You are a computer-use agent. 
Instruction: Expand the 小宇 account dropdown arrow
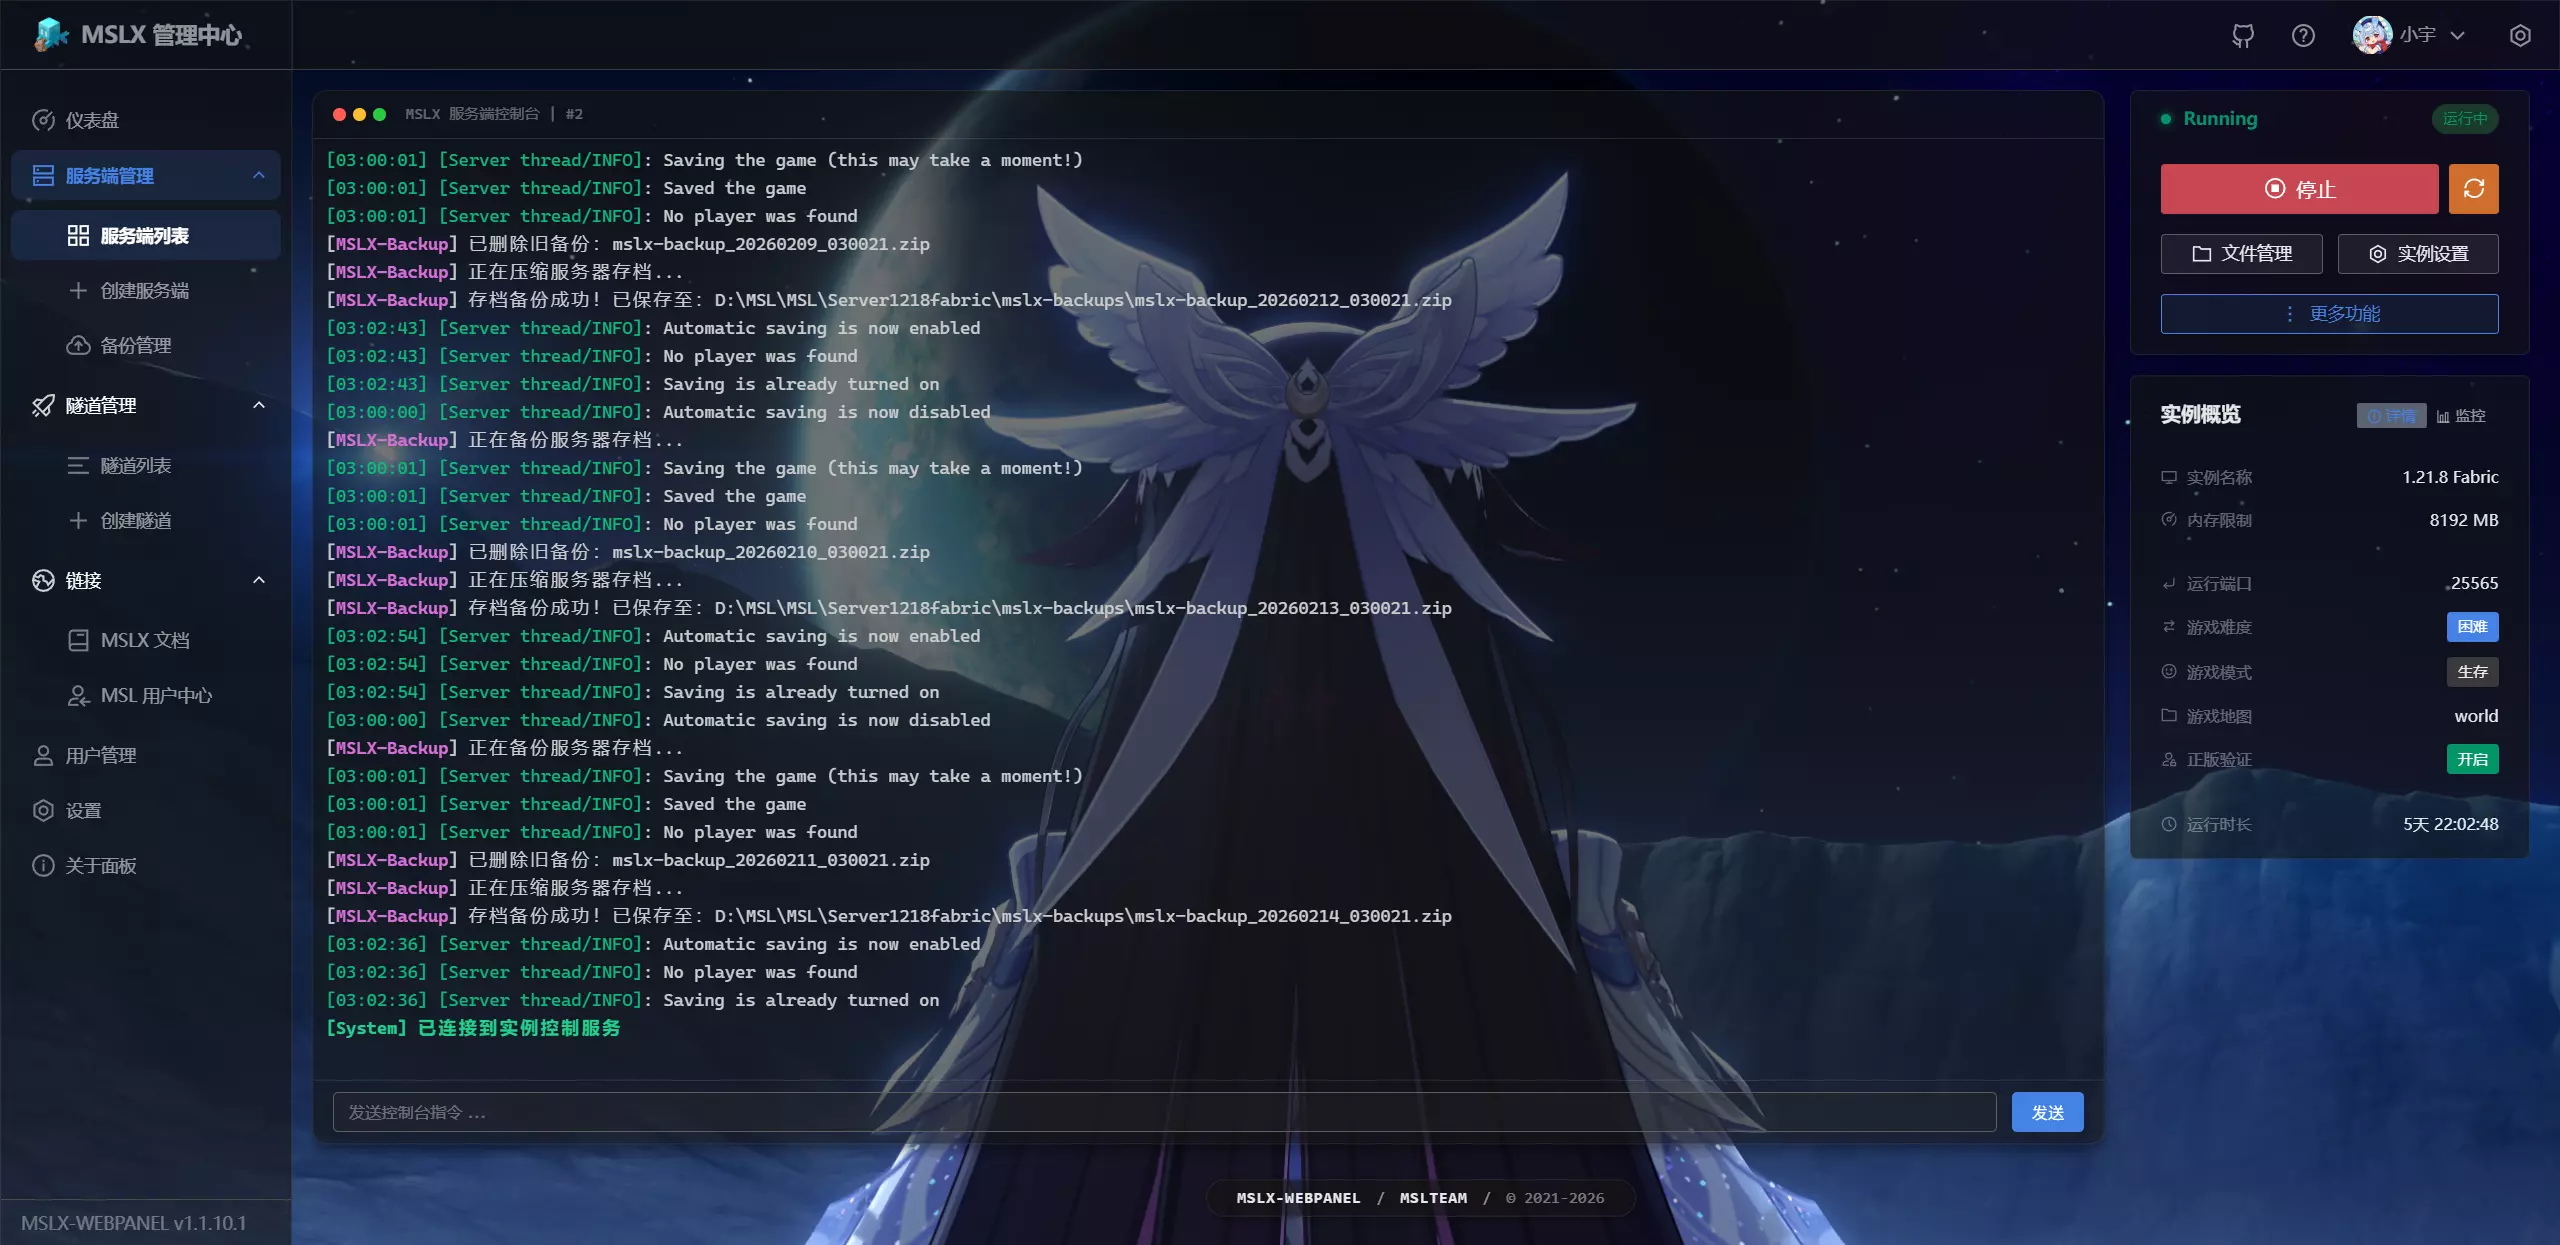[x=2457, y=36]
